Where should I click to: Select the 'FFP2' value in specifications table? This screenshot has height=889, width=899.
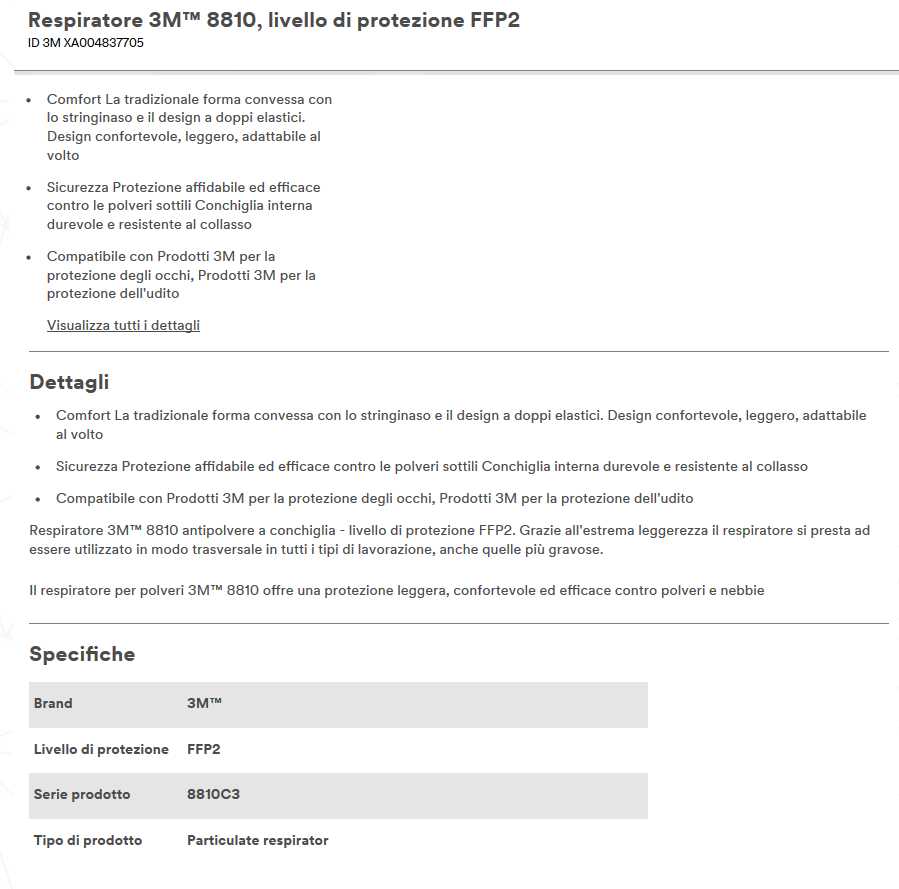(203, 749)
